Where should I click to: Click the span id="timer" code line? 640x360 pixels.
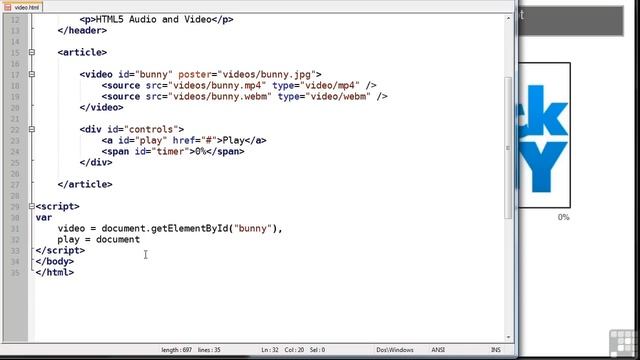[173, 151]
